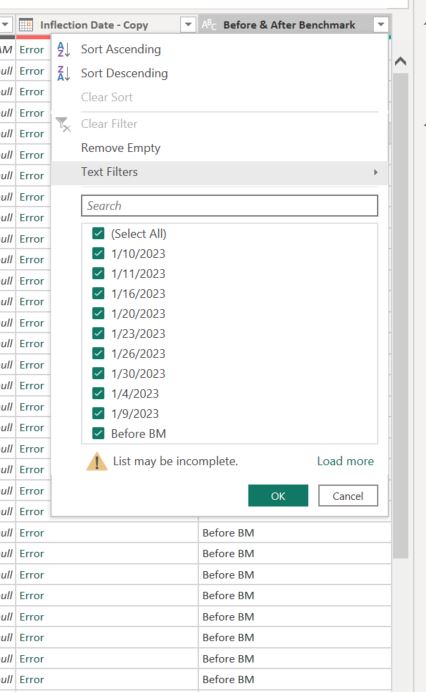Click the scroll up chevron arrow
Viewport: 426px width, 692px height.
pos(400,61)
